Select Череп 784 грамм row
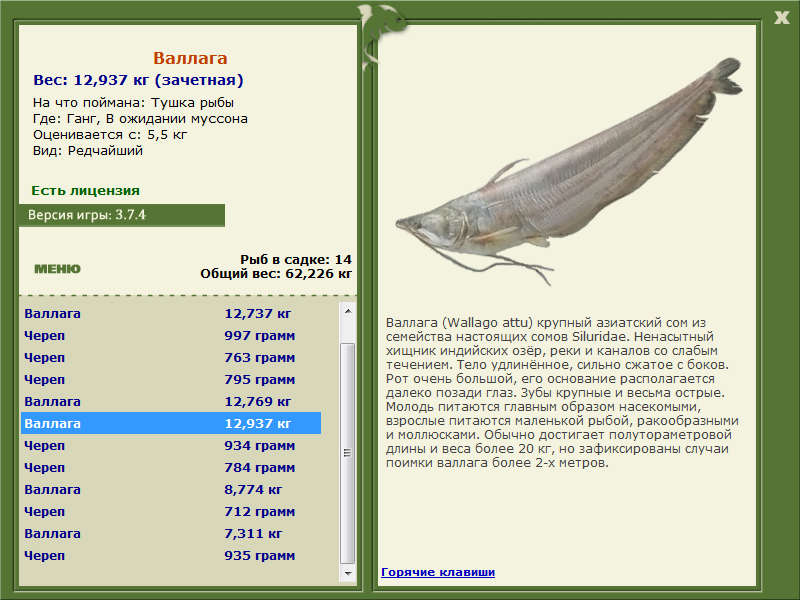Image resolution: width=800 pixels, height=600 pixels. [171, 467]
